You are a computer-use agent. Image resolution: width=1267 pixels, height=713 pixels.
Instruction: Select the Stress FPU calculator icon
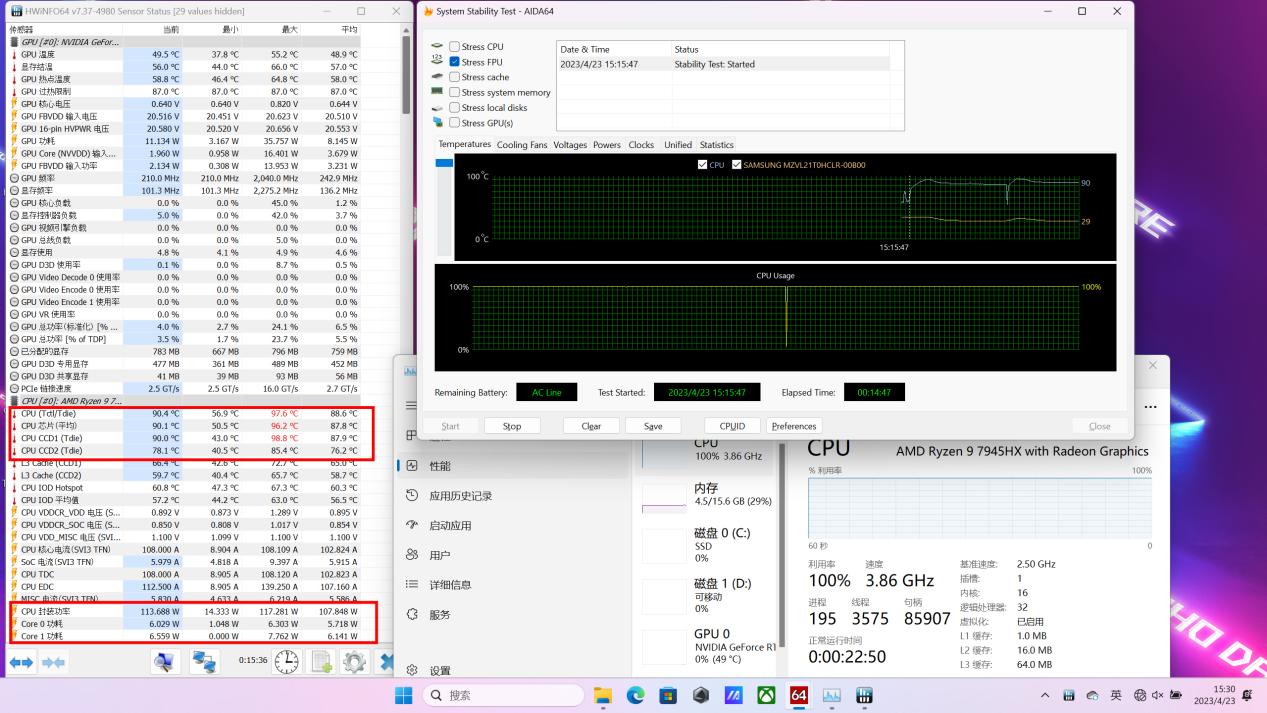[x=437, y=61]
